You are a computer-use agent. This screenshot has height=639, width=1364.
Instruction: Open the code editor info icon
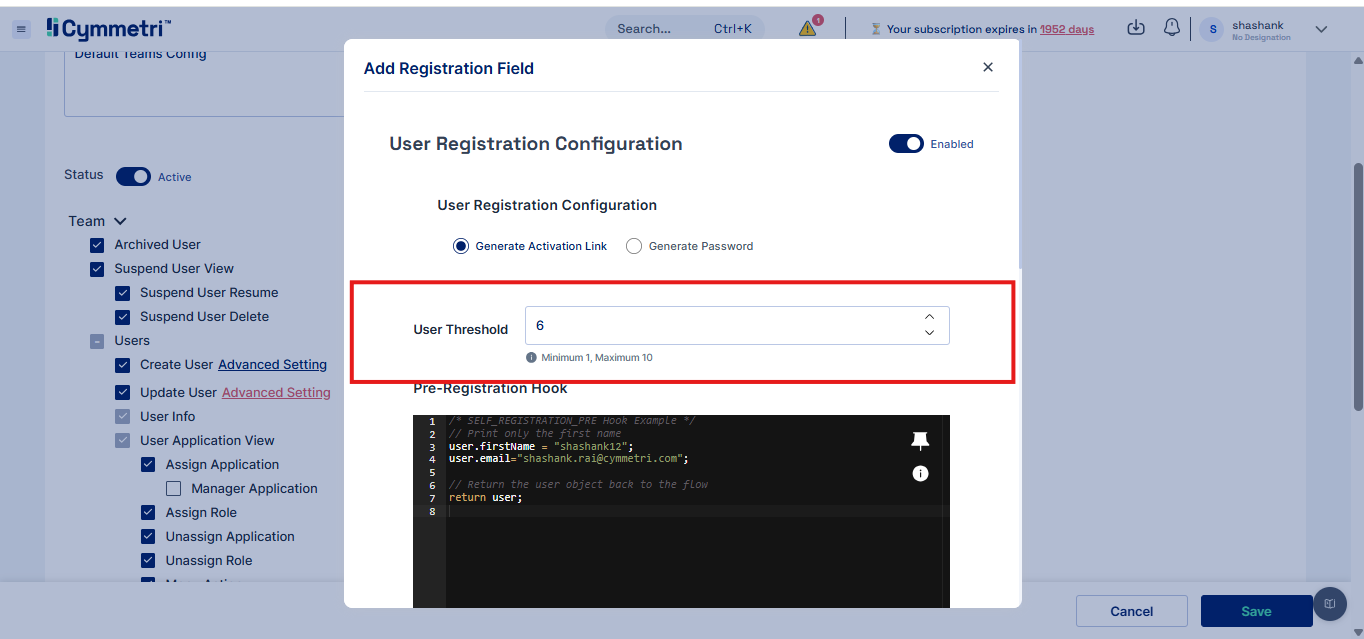click(x=920, y=473)
